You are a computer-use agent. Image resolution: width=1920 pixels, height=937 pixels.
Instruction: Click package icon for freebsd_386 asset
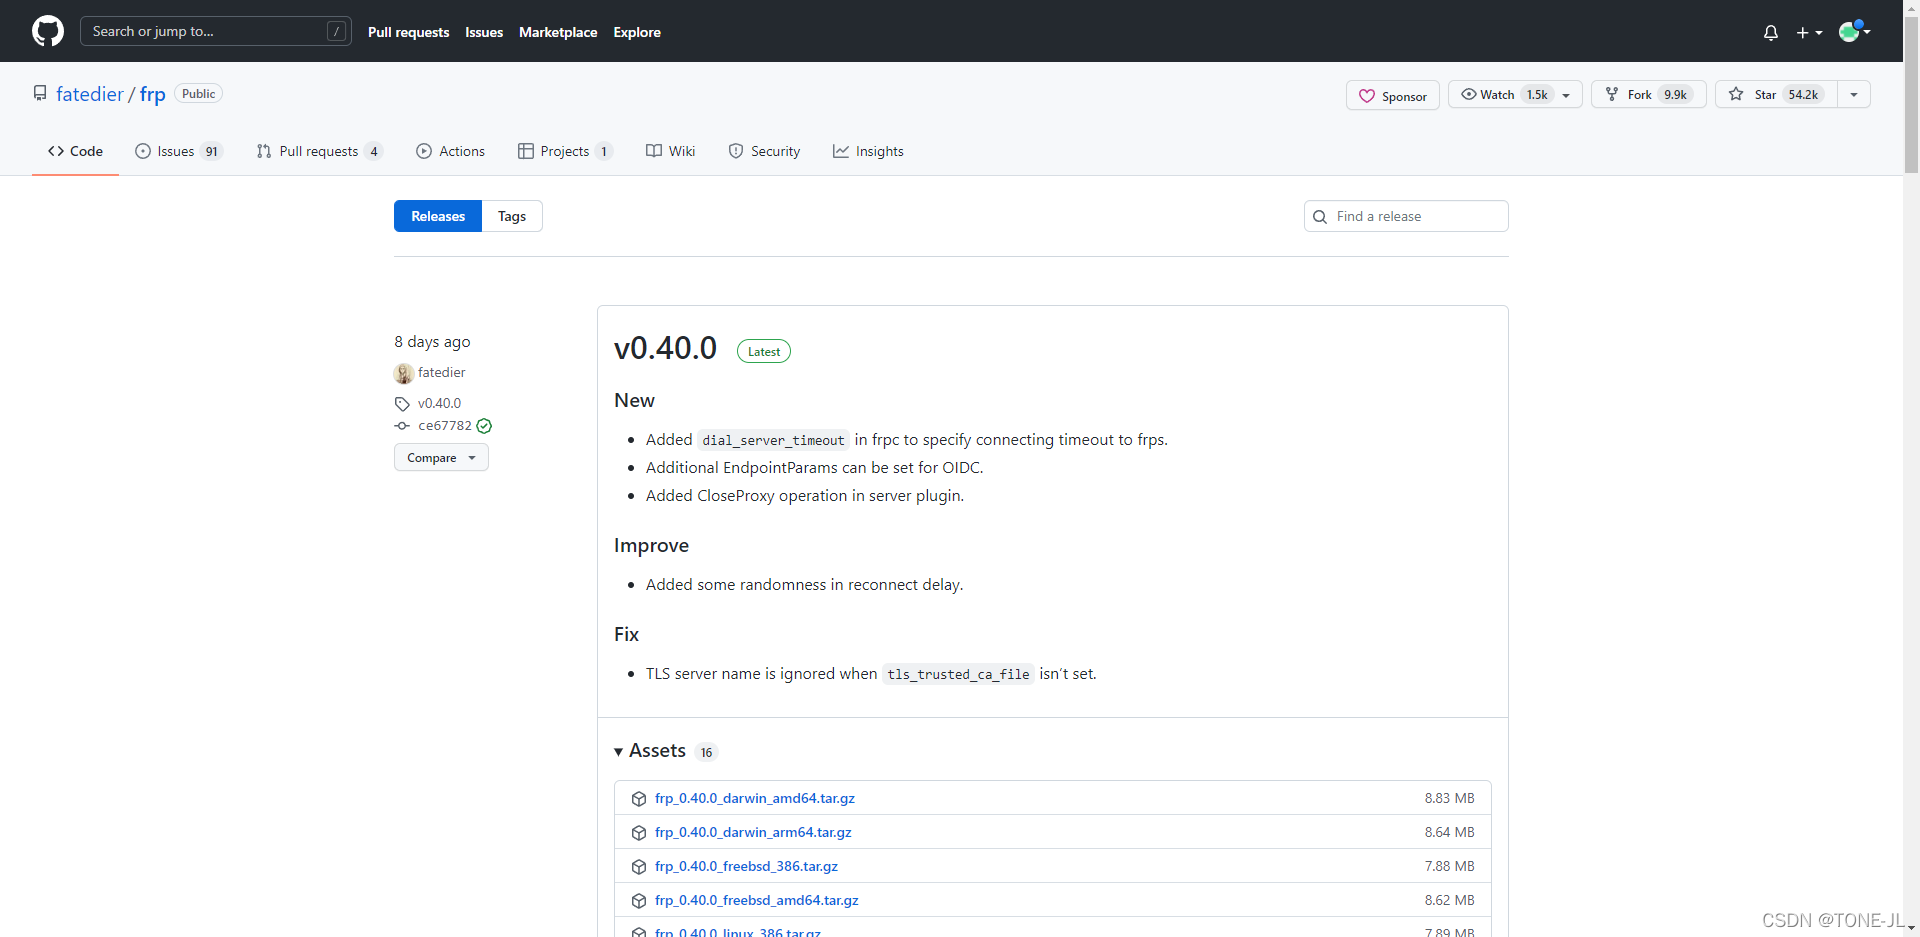(639, 867)
